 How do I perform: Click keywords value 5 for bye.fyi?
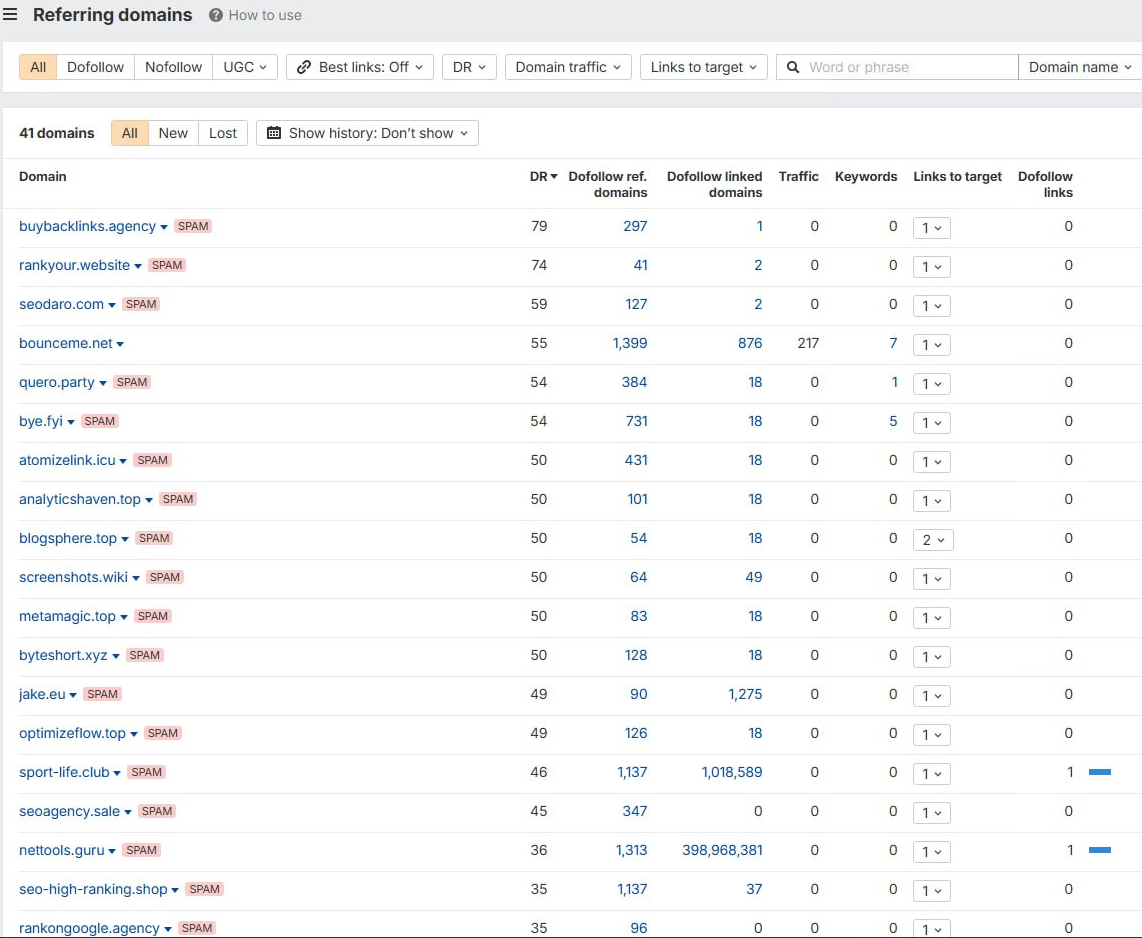click(893, 422)
